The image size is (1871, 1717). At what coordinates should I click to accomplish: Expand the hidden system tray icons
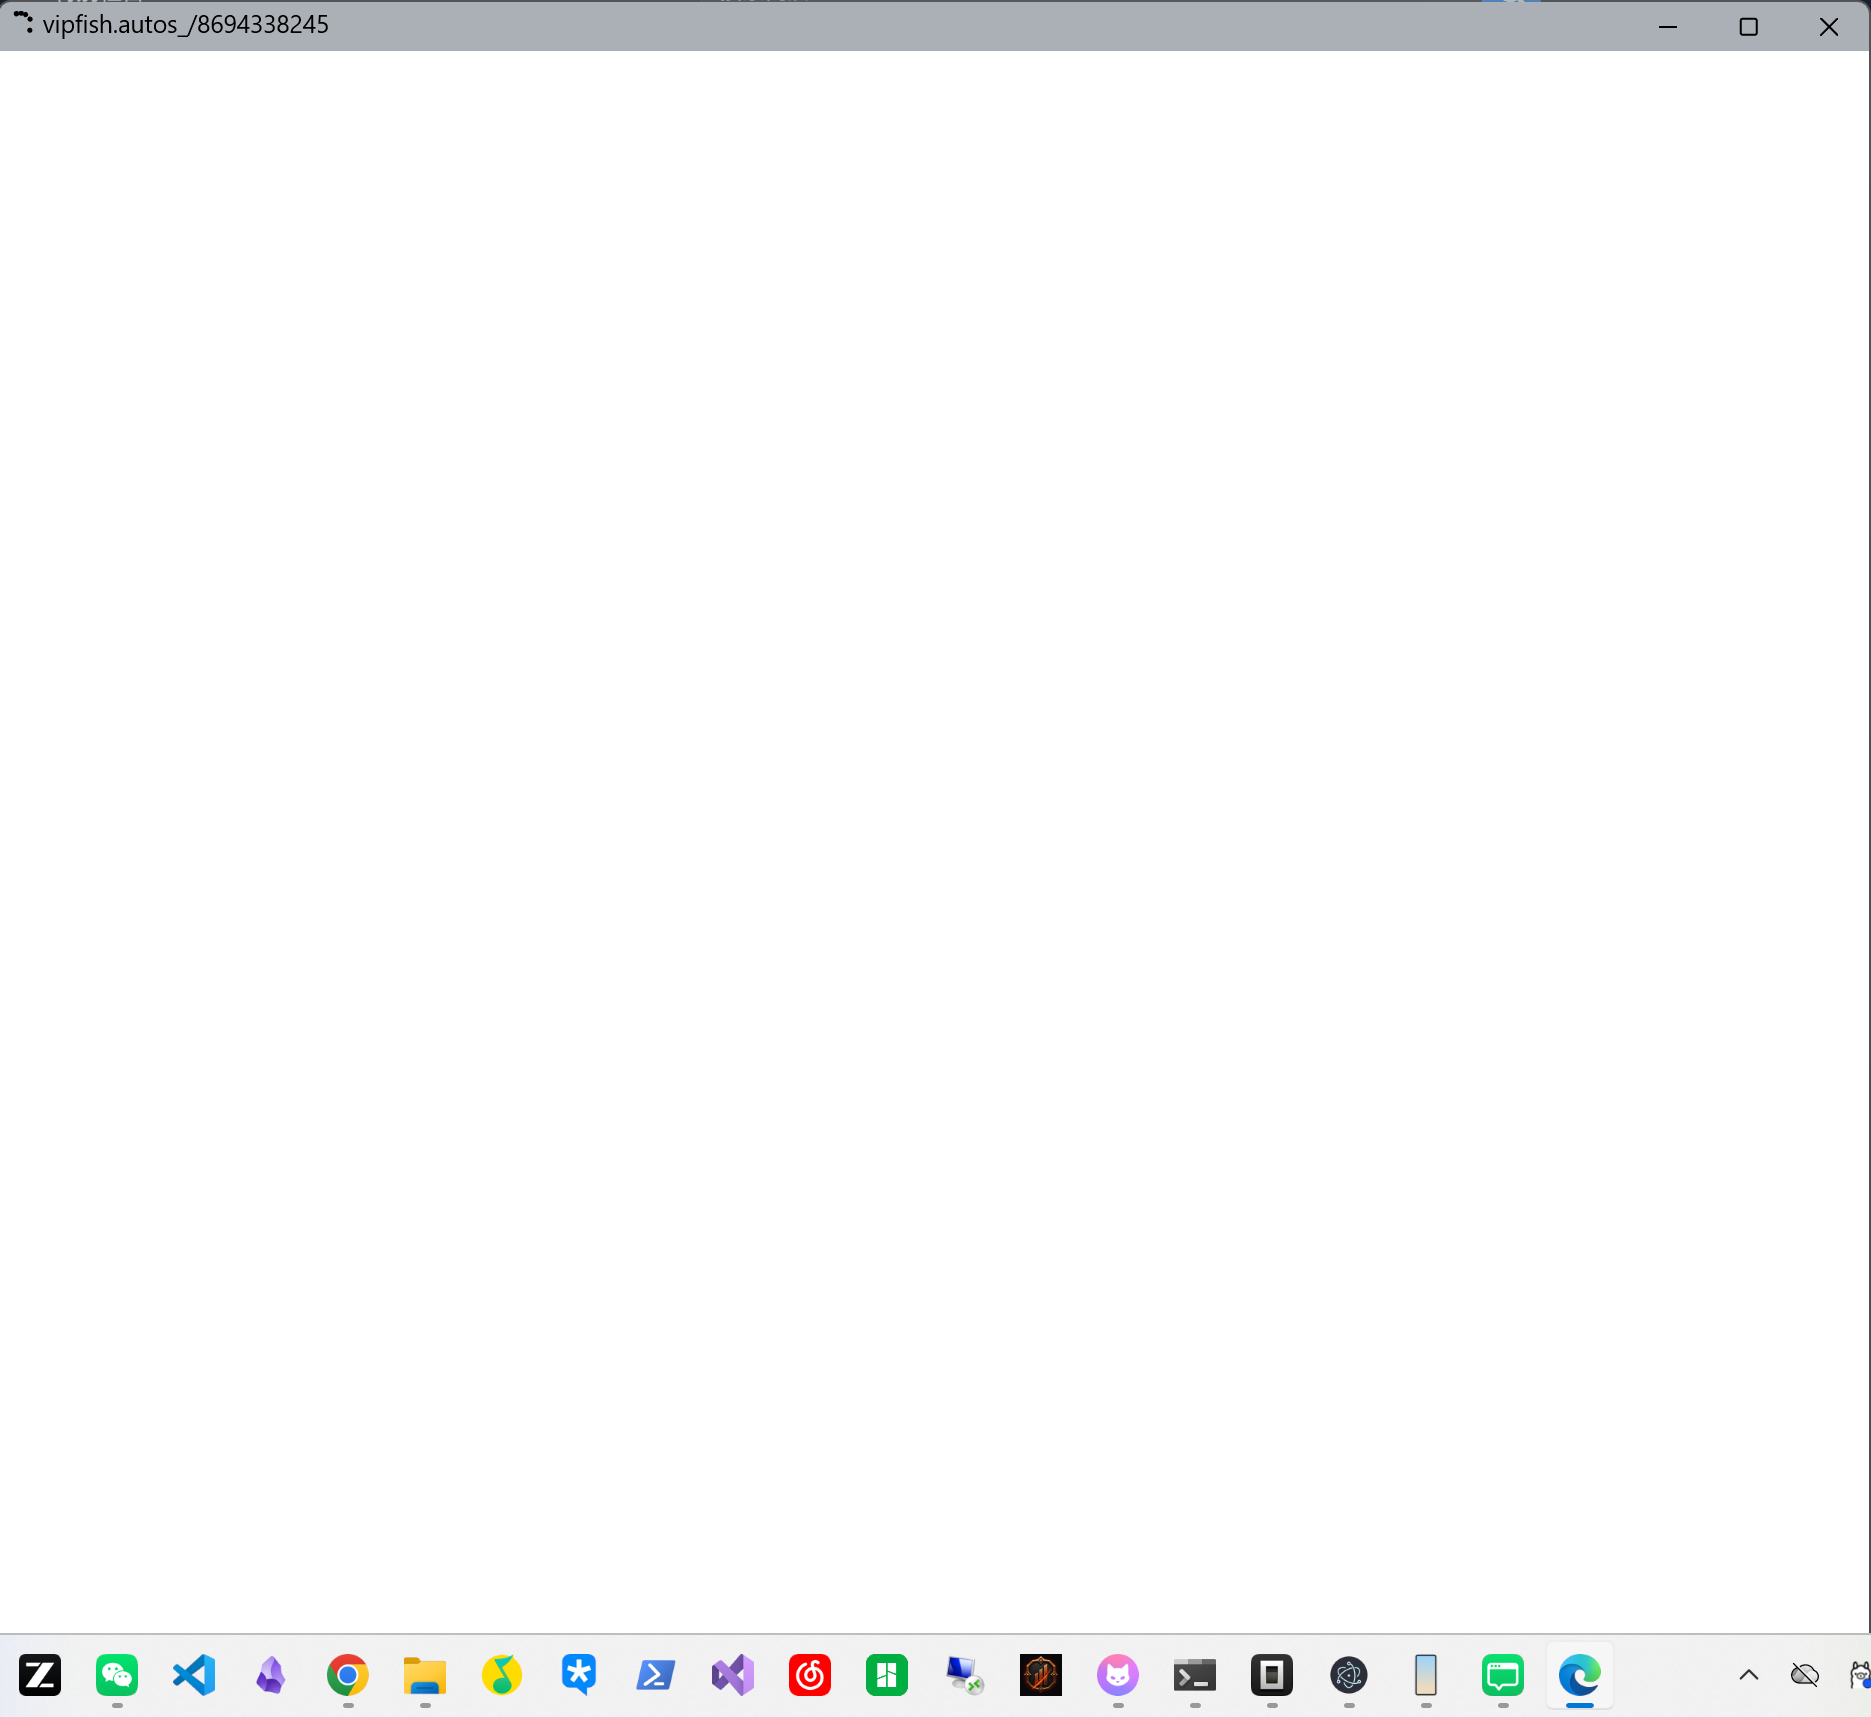click(1749, 1675)
